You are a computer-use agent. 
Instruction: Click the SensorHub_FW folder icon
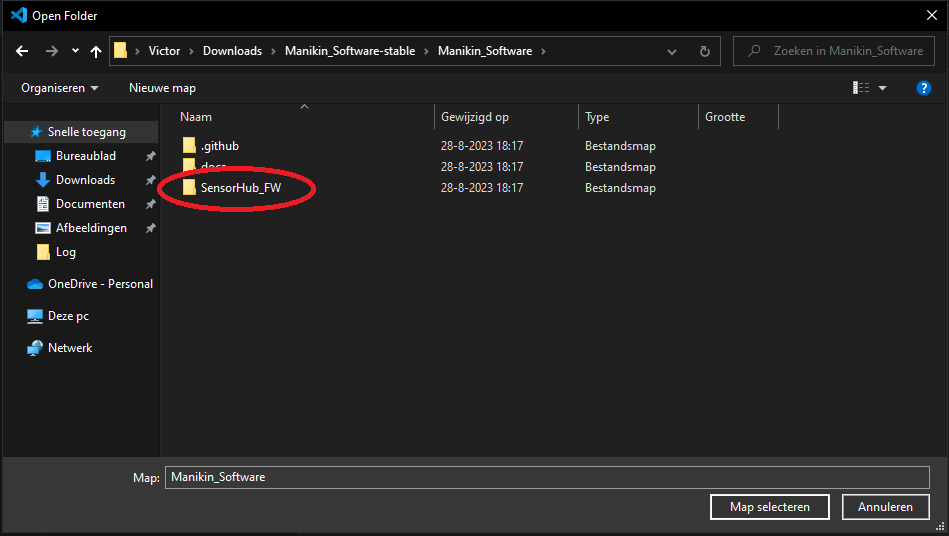(x=189, y=188)
